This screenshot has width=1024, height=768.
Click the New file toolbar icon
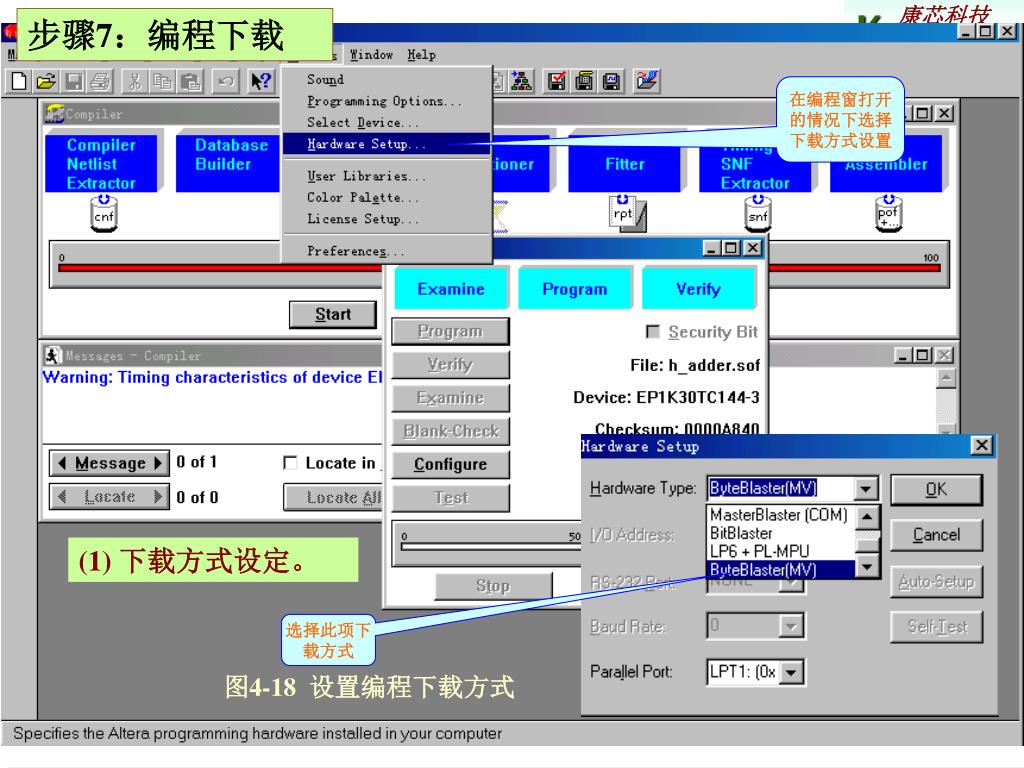pyautogui.click(x=19, y=82)
